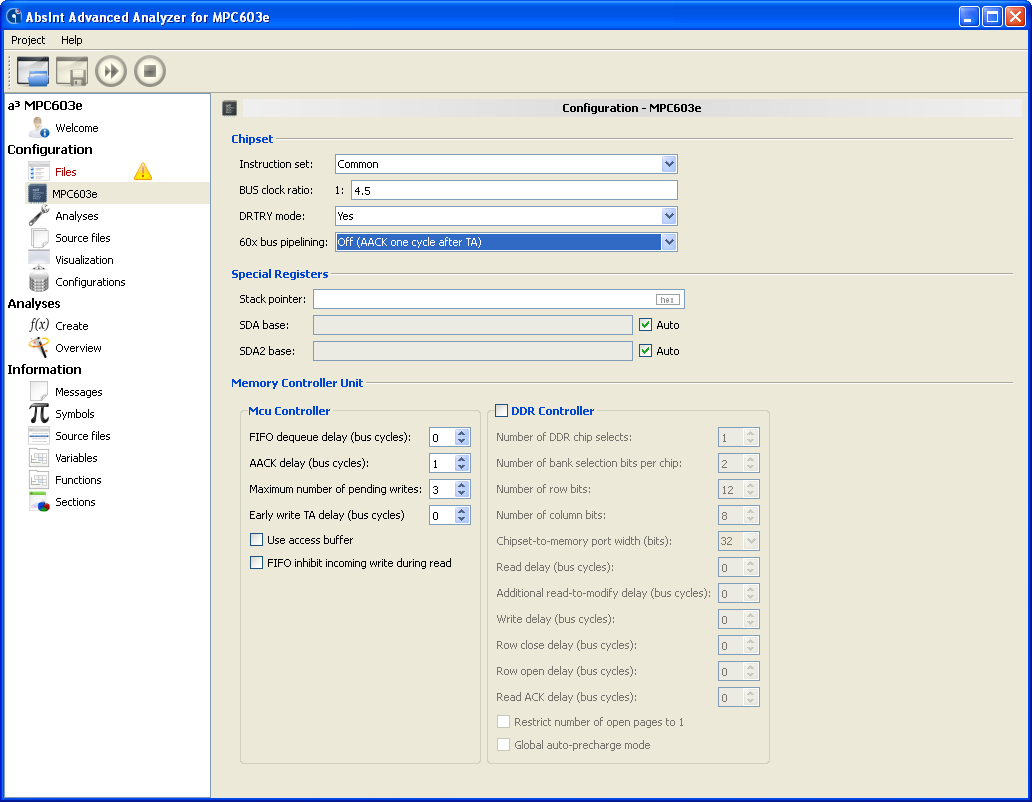
Task: Open Configurations in the sidebar
Action: point(90,282)
